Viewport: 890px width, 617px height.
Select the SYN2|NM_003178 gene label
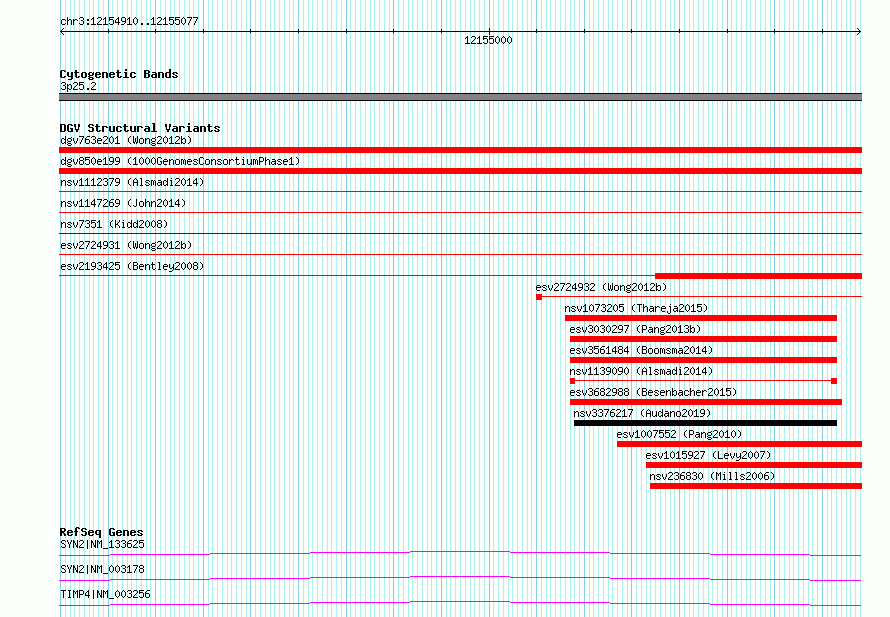(102, 569)
